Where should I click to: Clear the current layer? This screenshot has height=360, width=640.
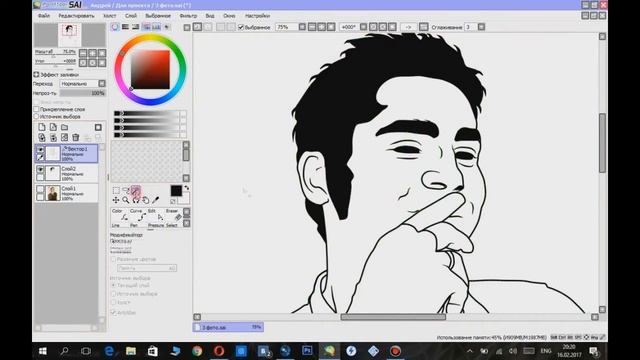click(x=64, y=138)
